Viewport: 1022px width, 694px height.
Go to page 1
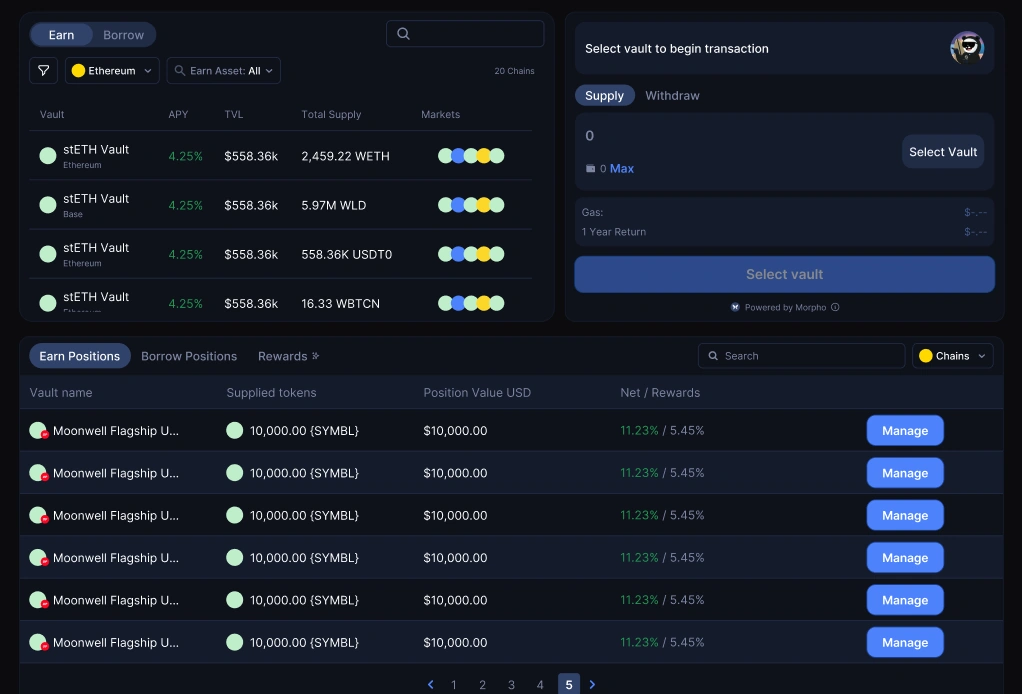point(454,685)
